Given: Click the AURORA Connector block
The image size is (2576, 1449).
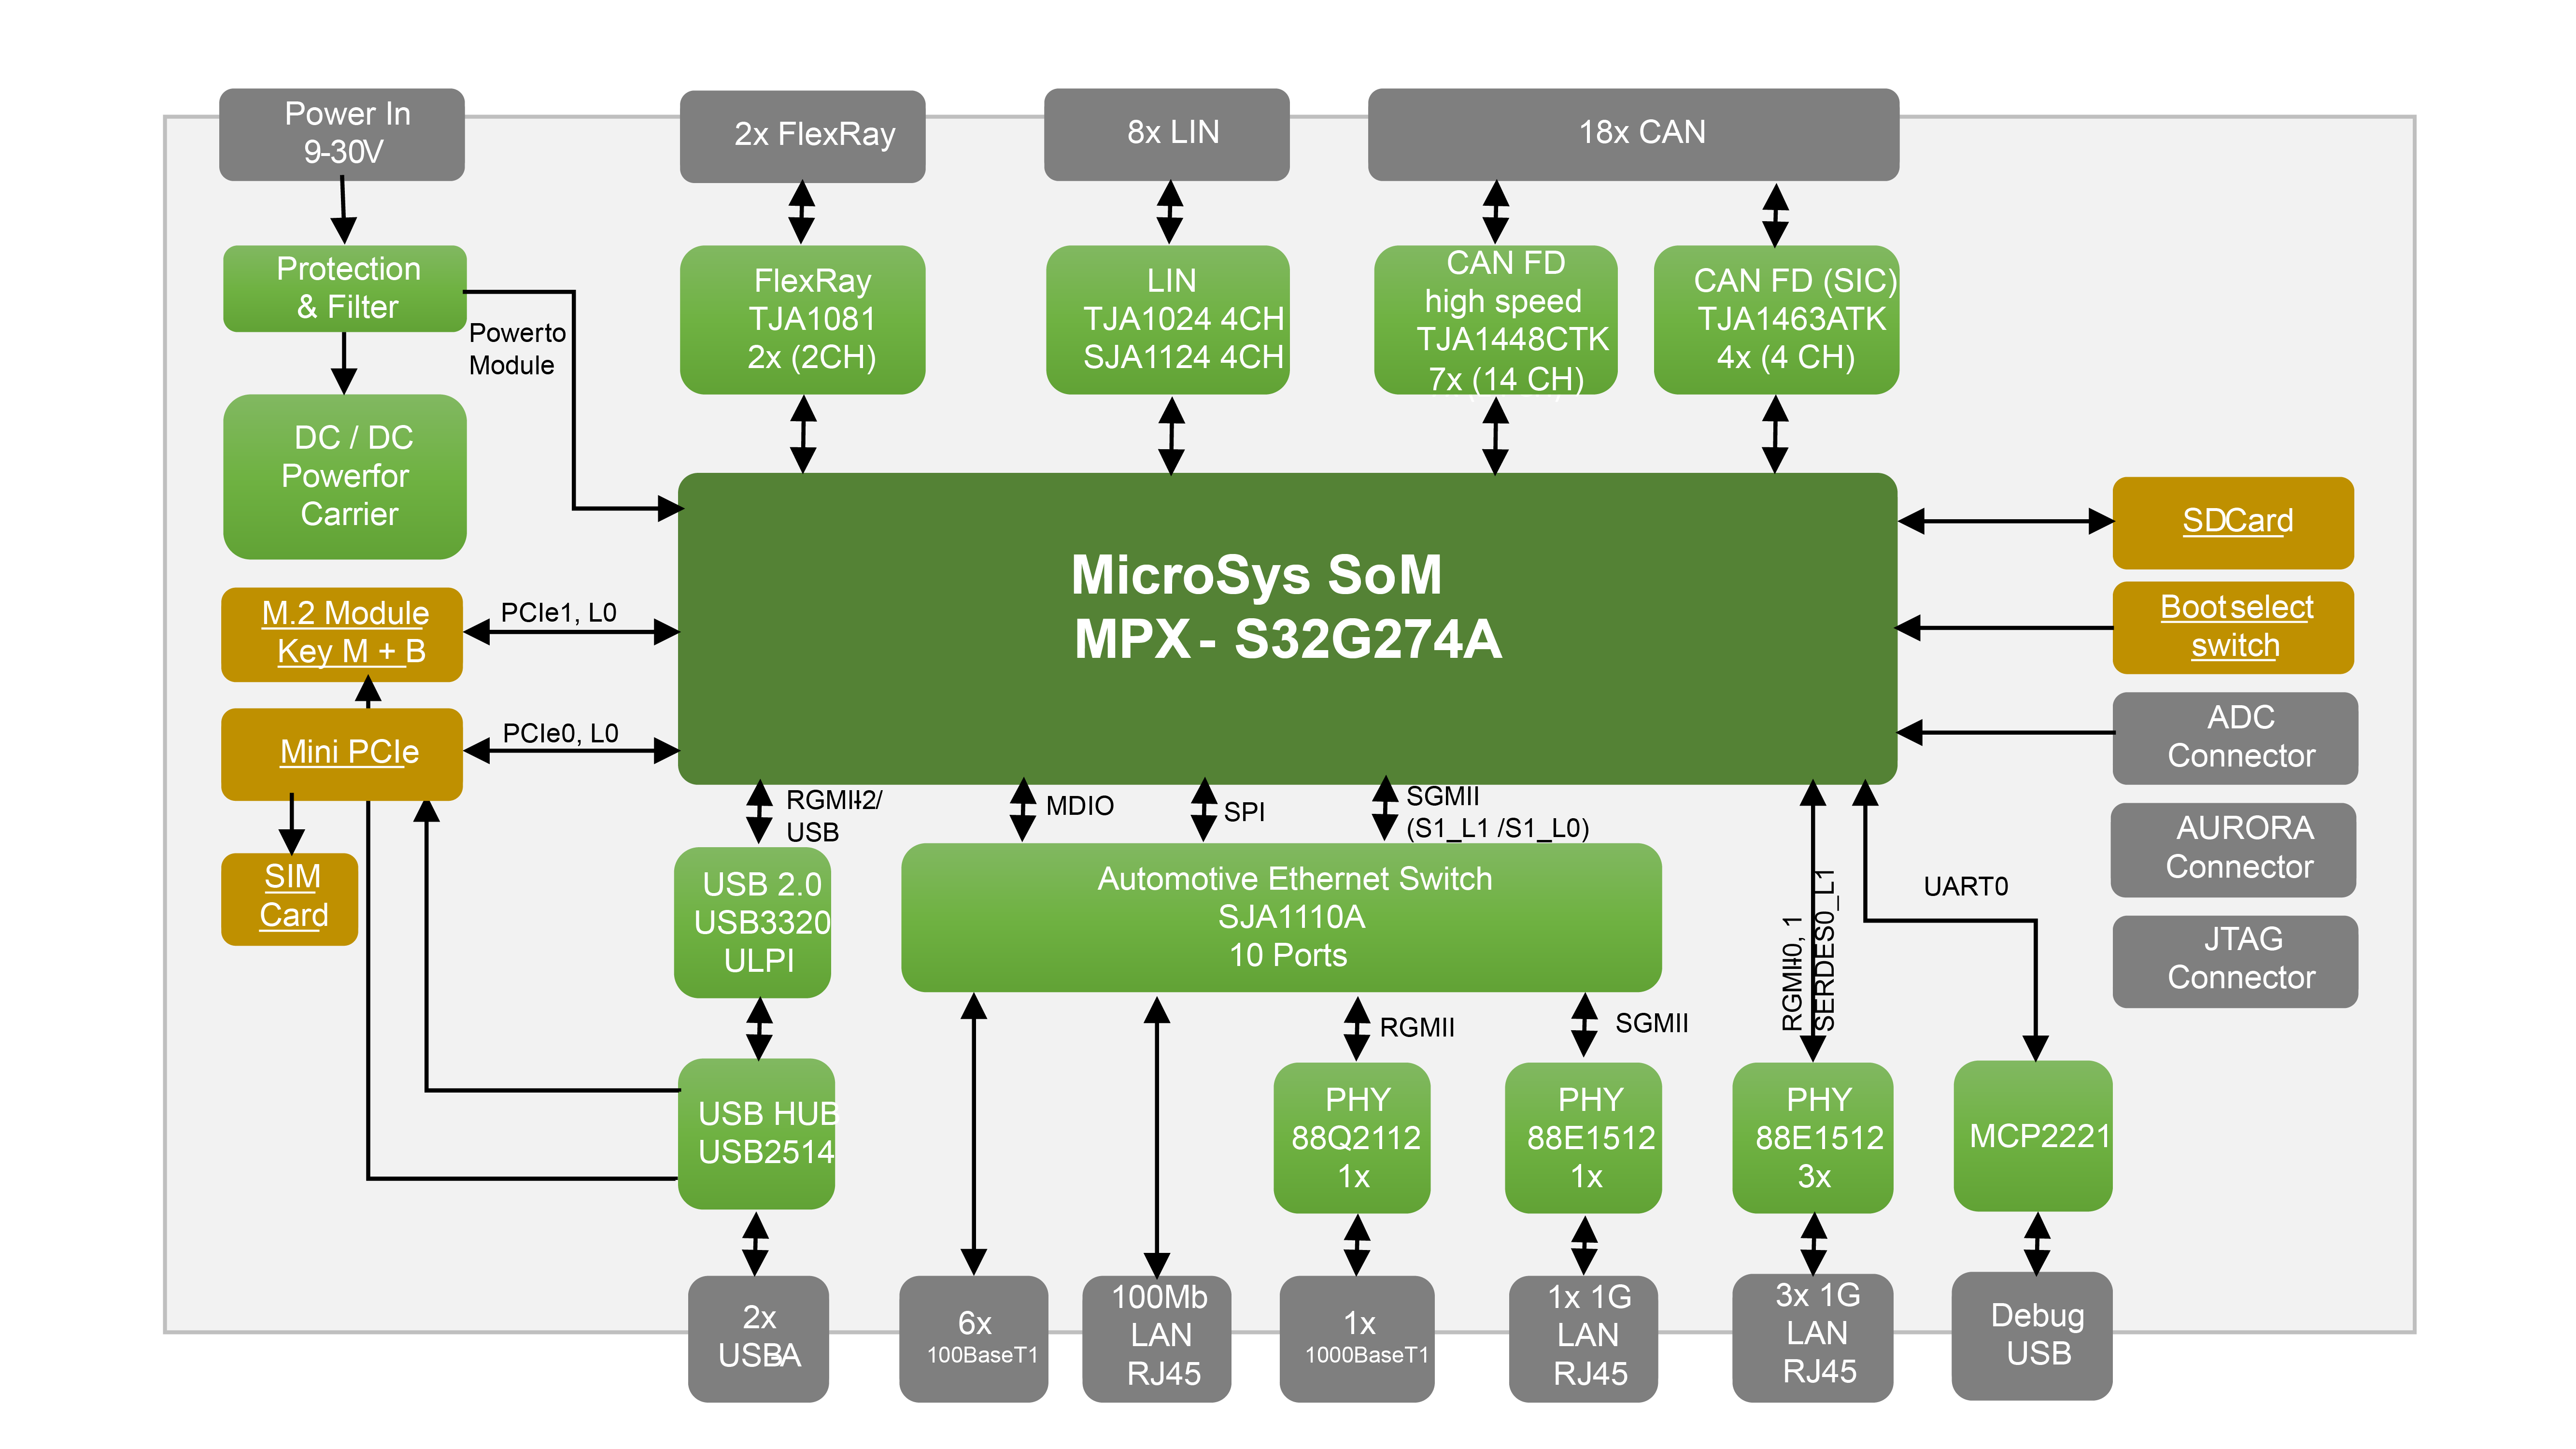Looking at the screenshot, I should 2234,849.
